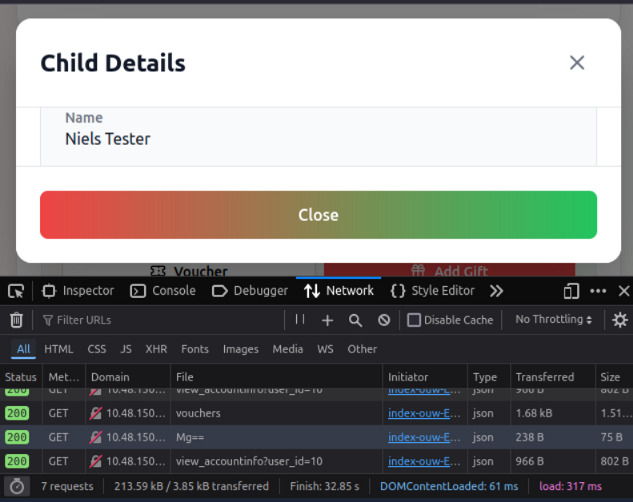Click 200 status badge of Mg== row
The height and width of the screenshot is (502, 633).
pyautogui.click(x=17, y=437)
